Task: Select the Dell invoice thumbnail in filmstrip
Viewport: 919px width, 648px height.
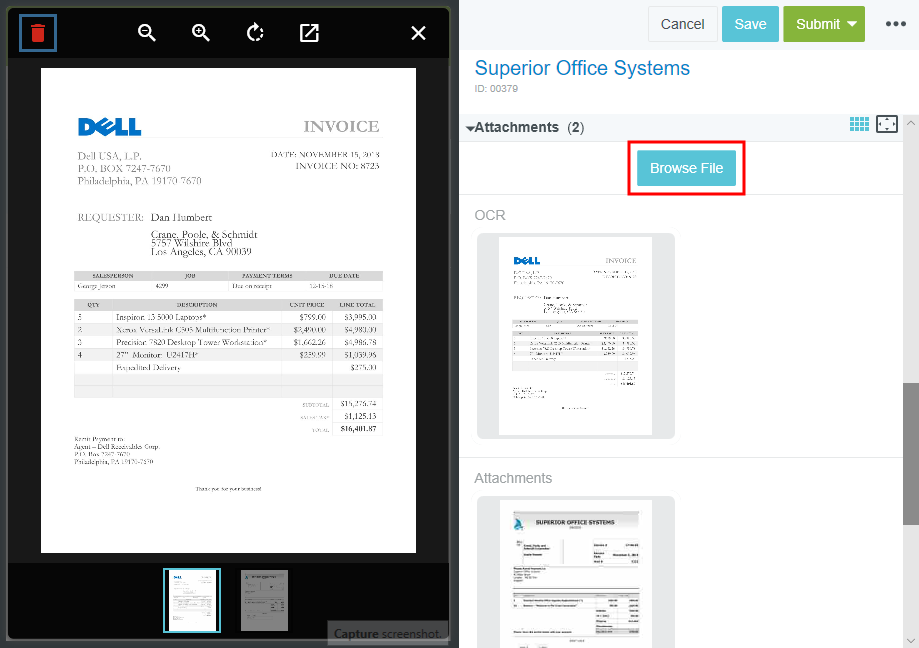Action: 191,600
